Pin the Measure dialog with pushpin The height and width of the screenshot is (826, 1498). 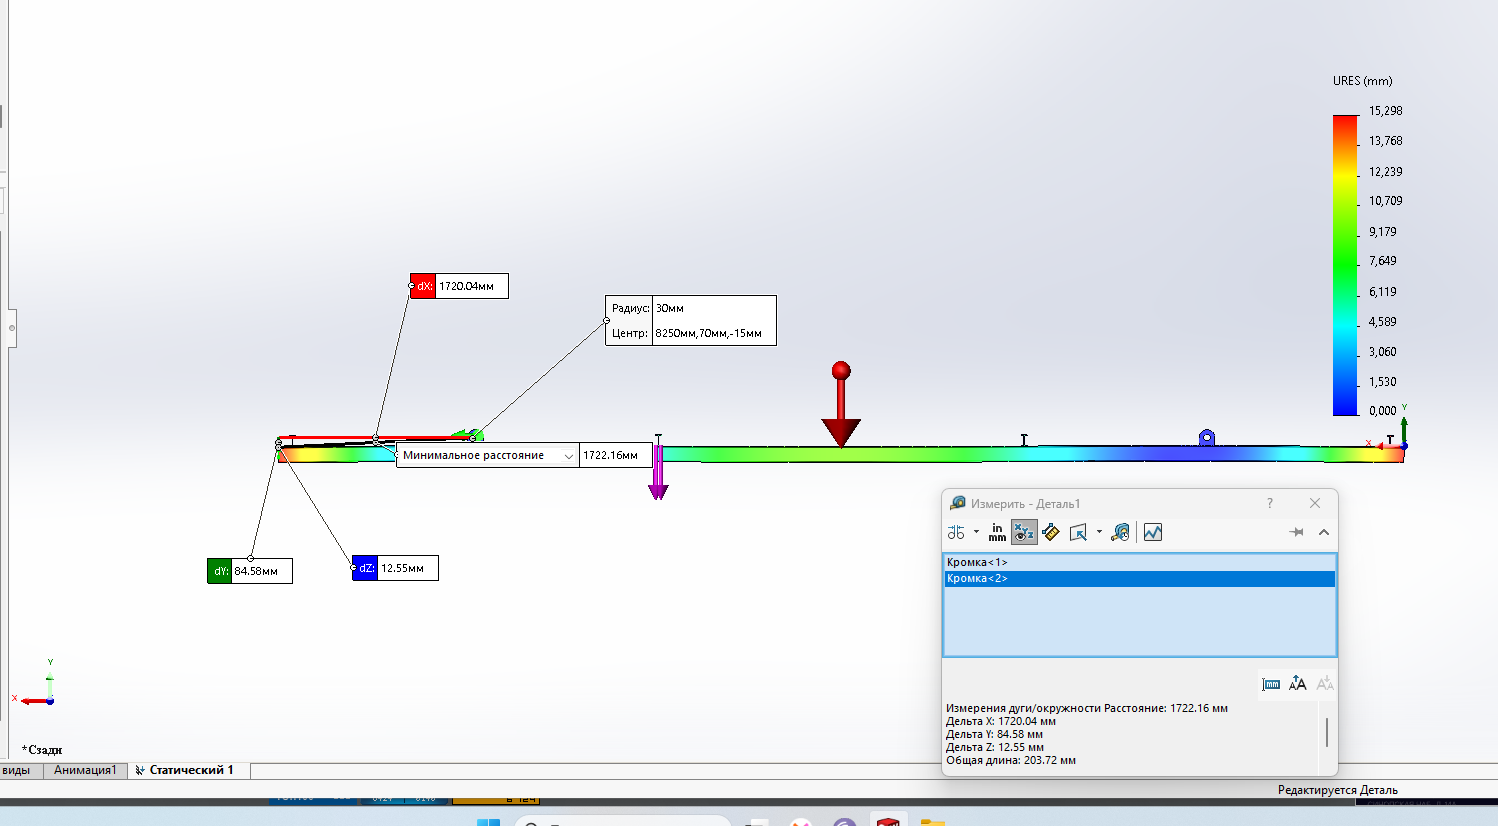pos(1297,532)
